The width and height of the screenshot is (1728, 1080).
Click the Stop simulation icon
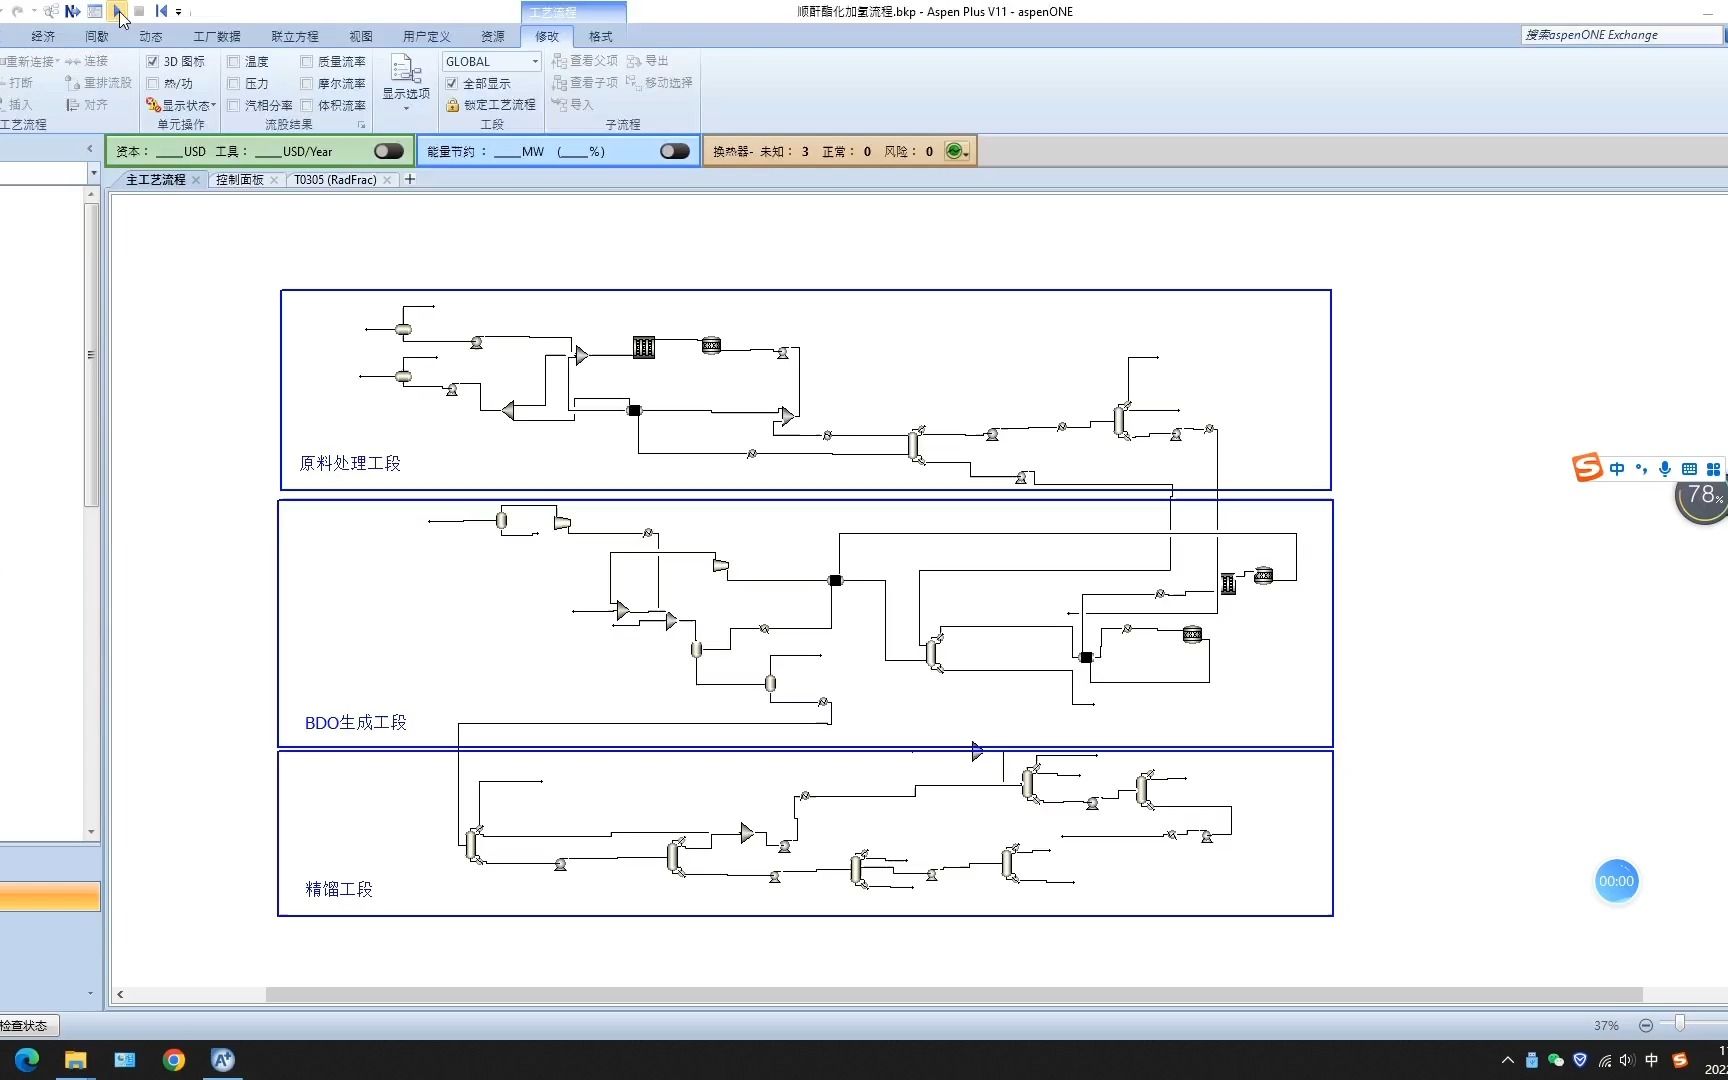[139, 11]
